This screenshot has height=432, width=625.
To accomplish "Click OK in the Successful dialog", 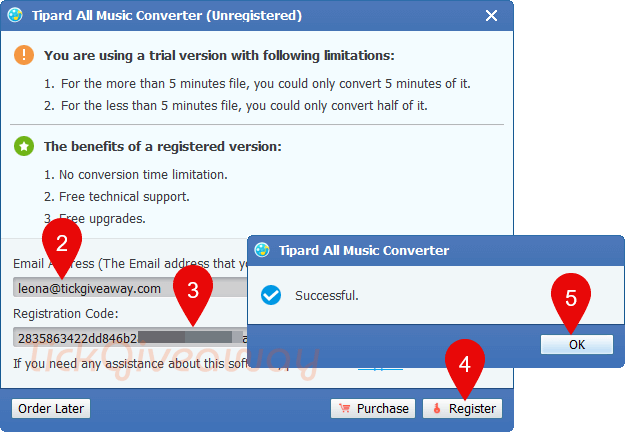I will 577,344.
